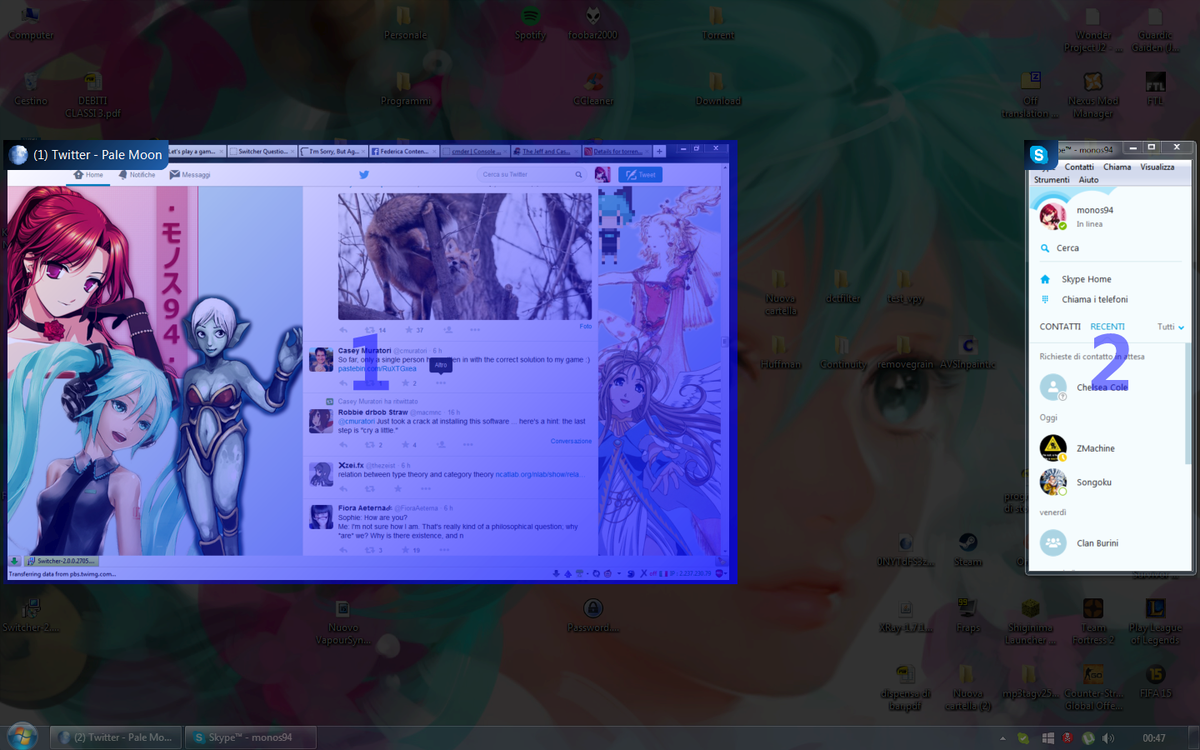Open Aiuto menu in Skype
The image size is (1200, 750).
point(1089,180)
